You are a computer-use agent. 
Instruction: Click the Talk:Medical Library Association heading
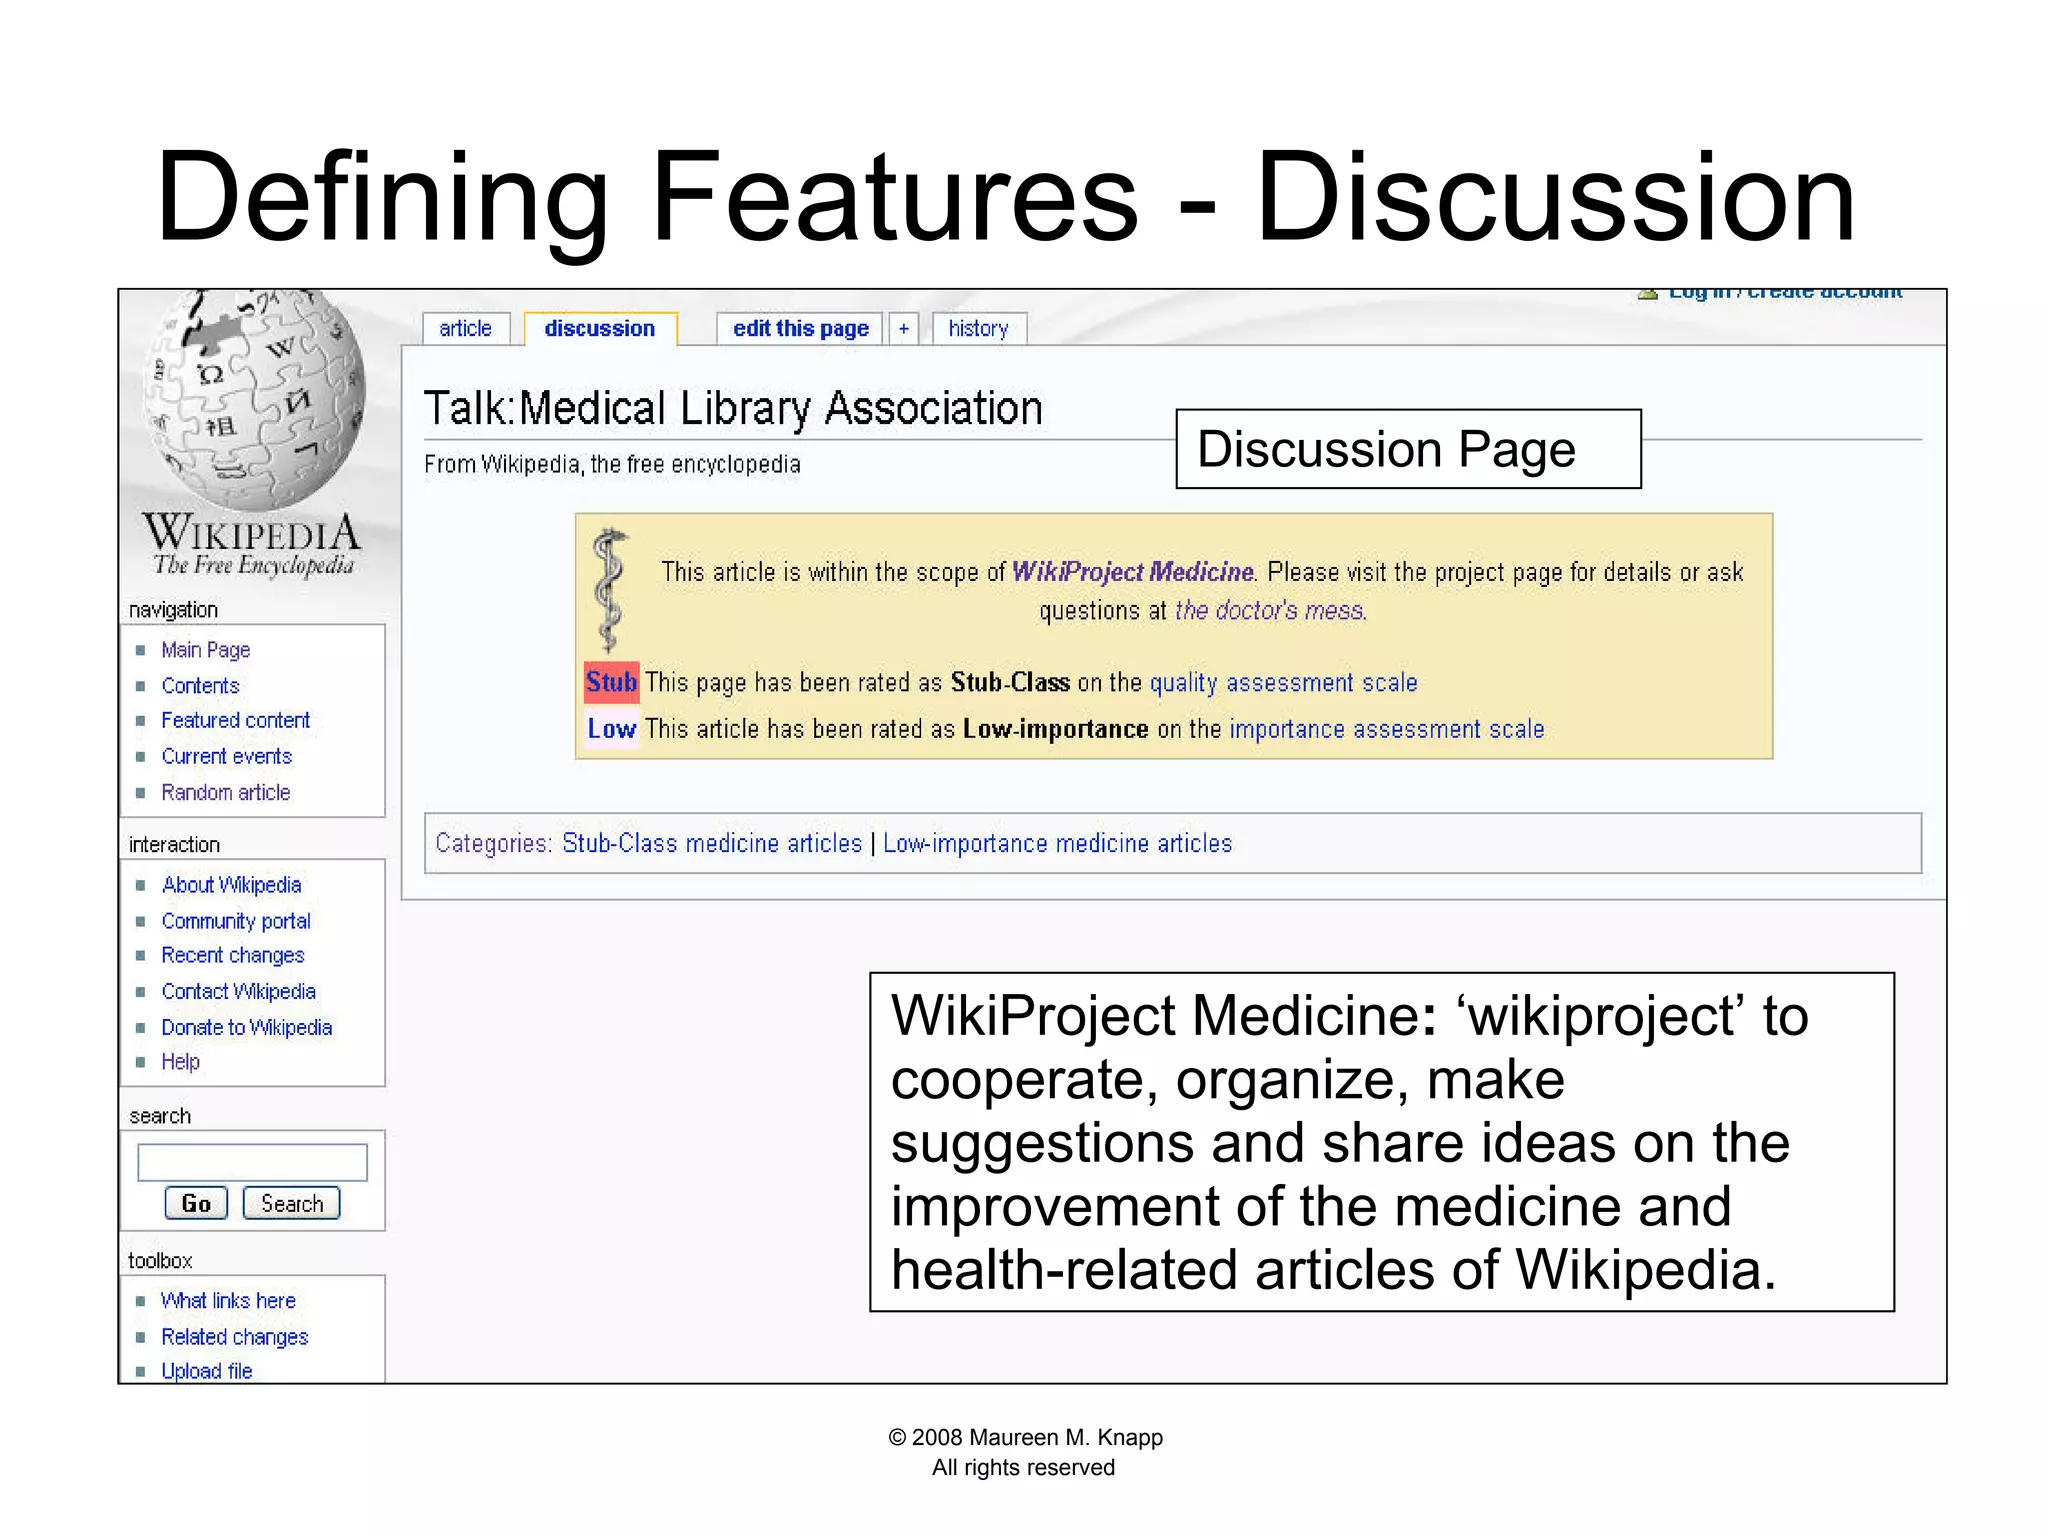point(733,409)
